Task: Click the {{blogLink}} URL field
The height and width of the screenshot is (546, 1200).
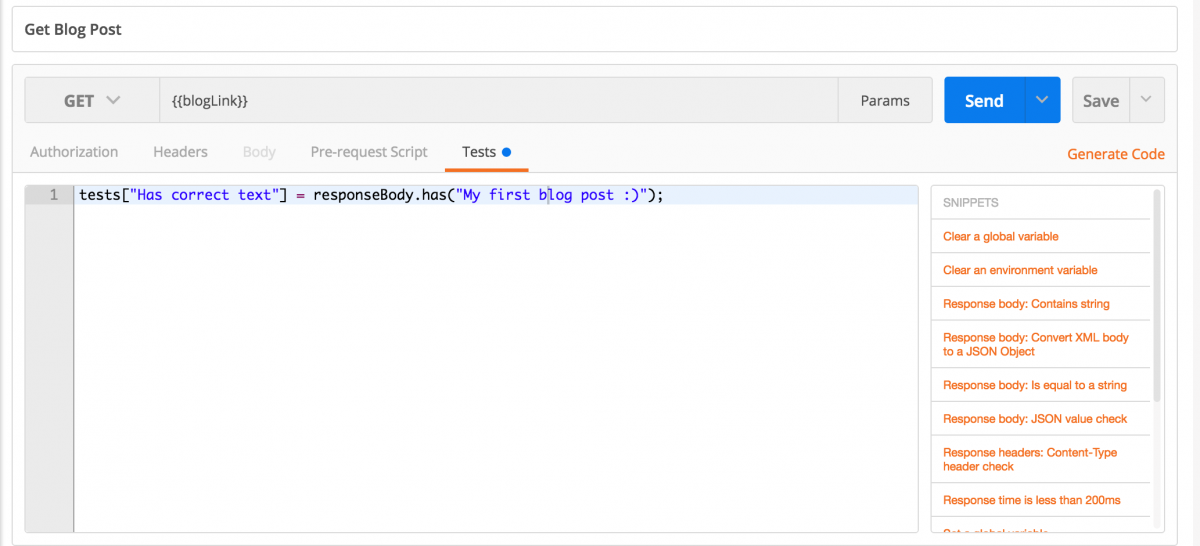Action: coord(498,100)
